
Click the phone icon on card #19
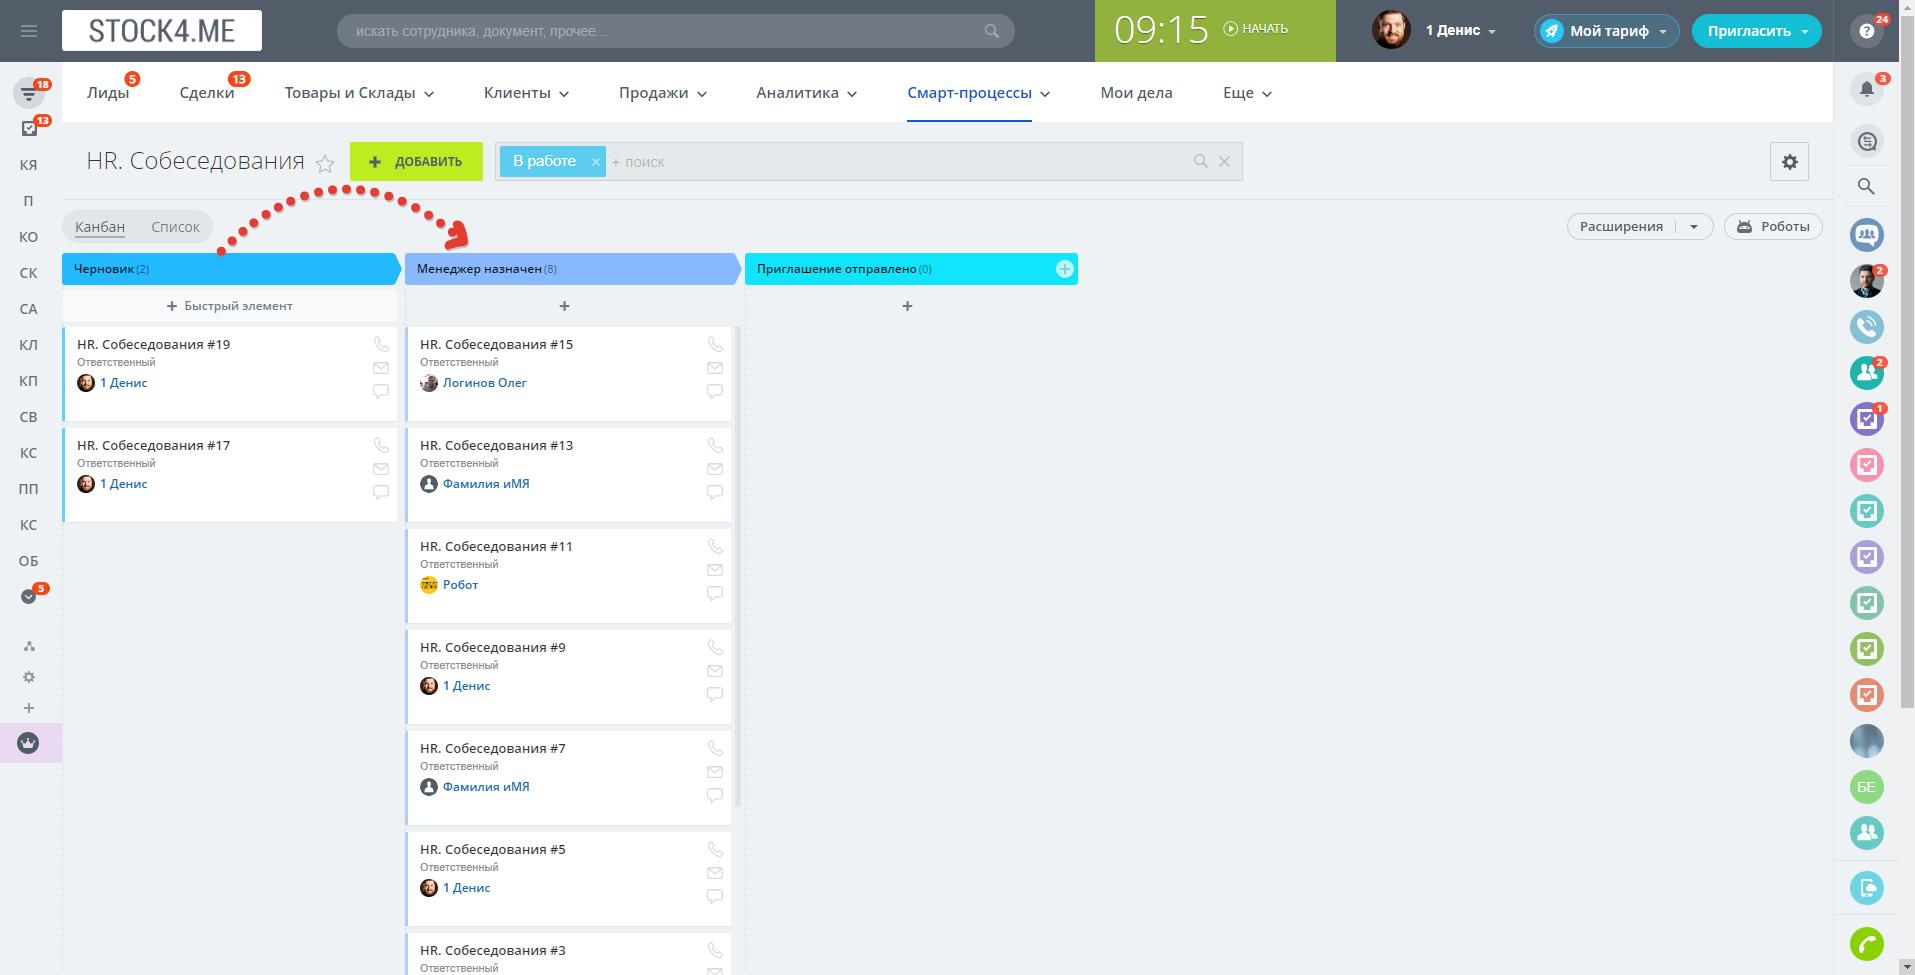[x=381, y=344]
